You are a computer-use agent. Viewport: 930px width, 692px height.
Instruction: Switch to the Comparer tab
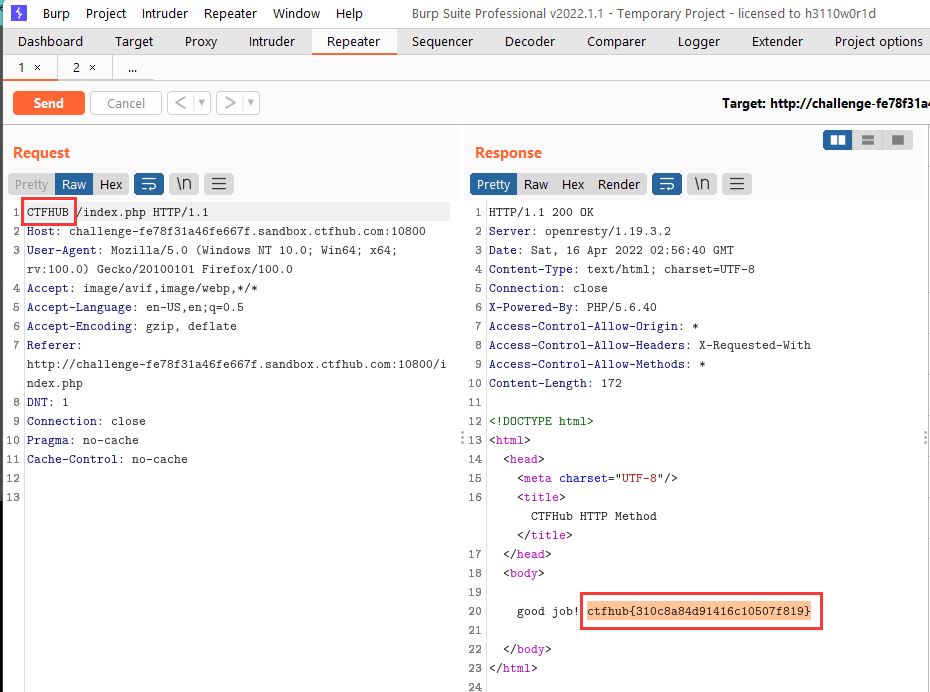click(x=616, y=42)
